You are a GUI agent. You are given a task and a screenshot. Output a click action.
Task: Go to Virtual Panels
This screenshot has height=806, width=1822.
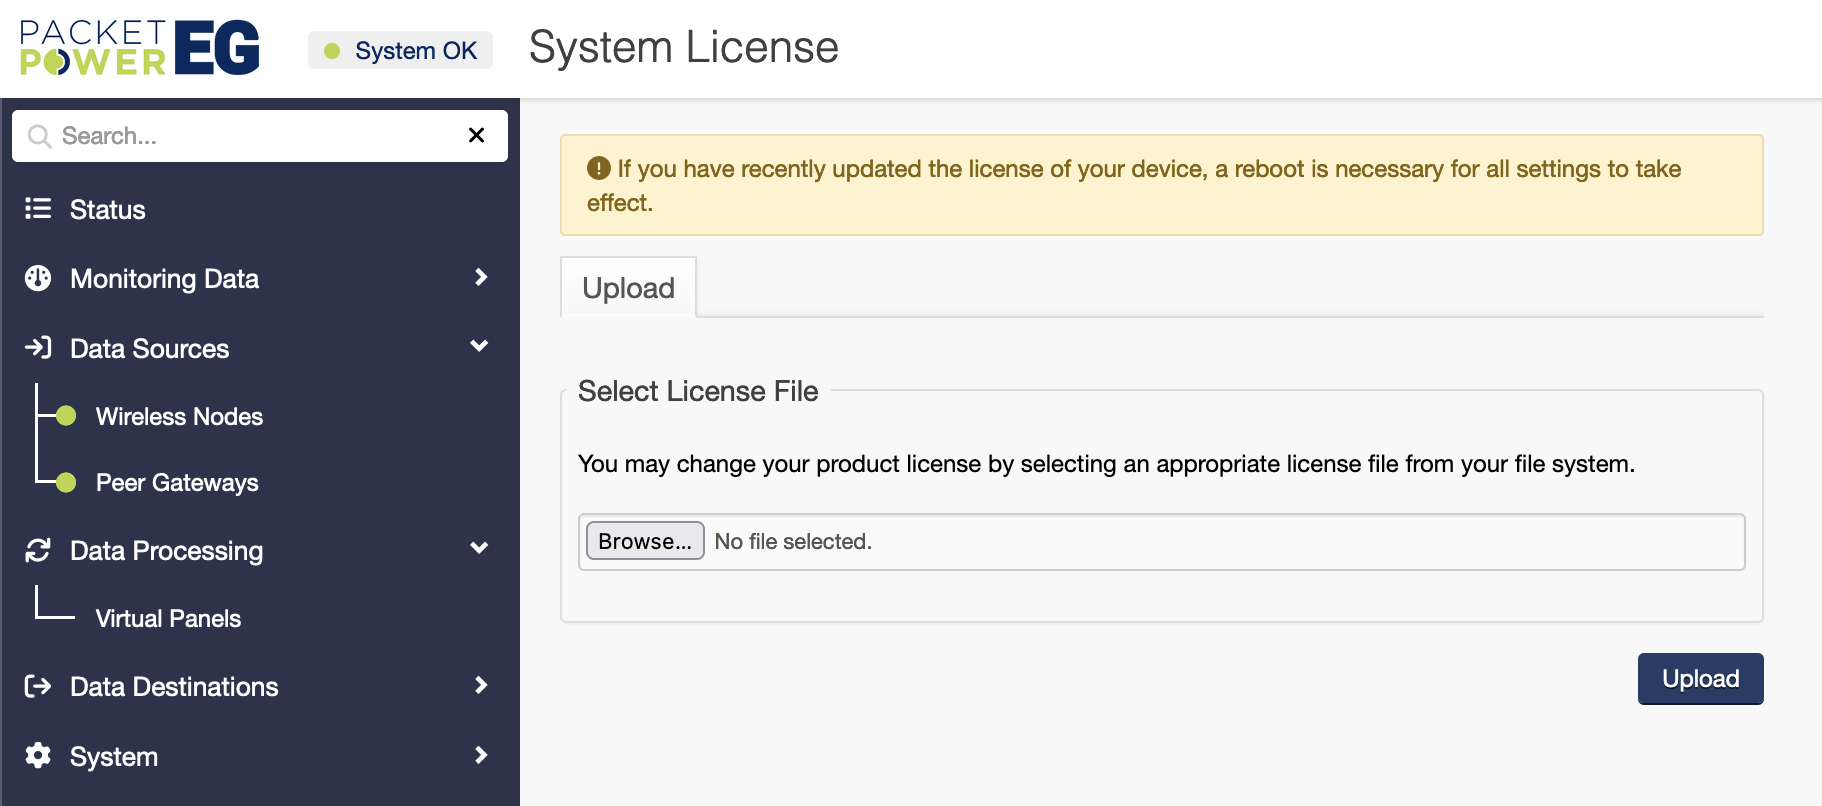(x=168, y=619)
